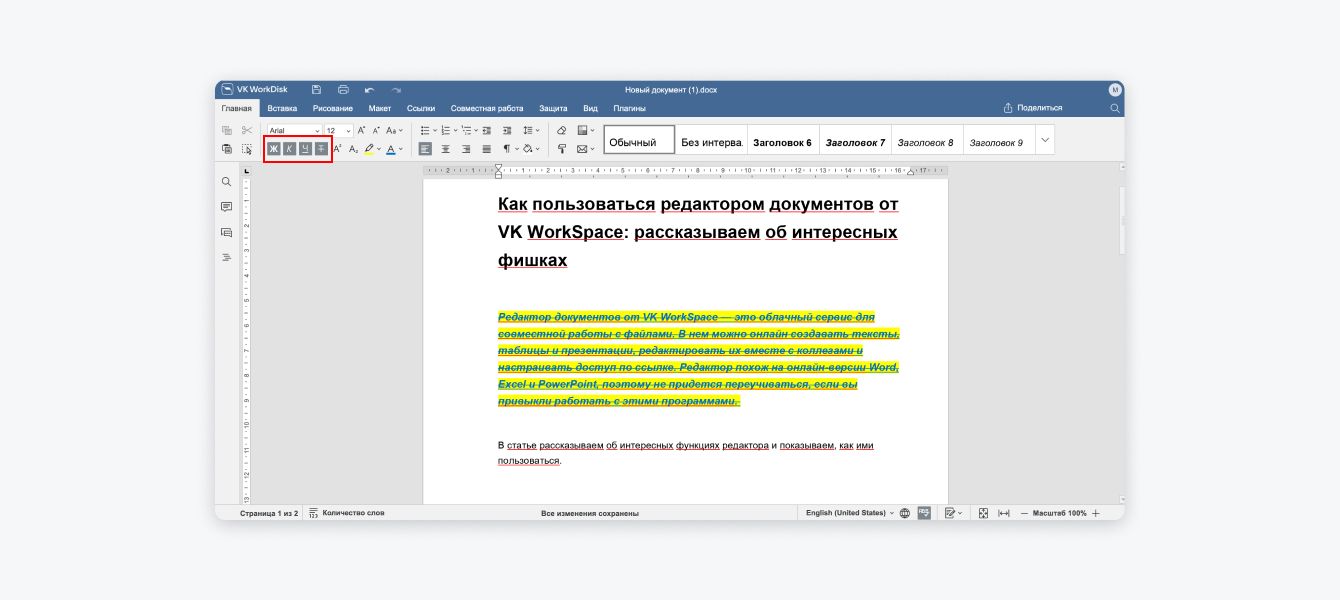The width and height of the screenshot is (1340, 600).
Task: Click the zoom in plus button
Action: 1096,513
